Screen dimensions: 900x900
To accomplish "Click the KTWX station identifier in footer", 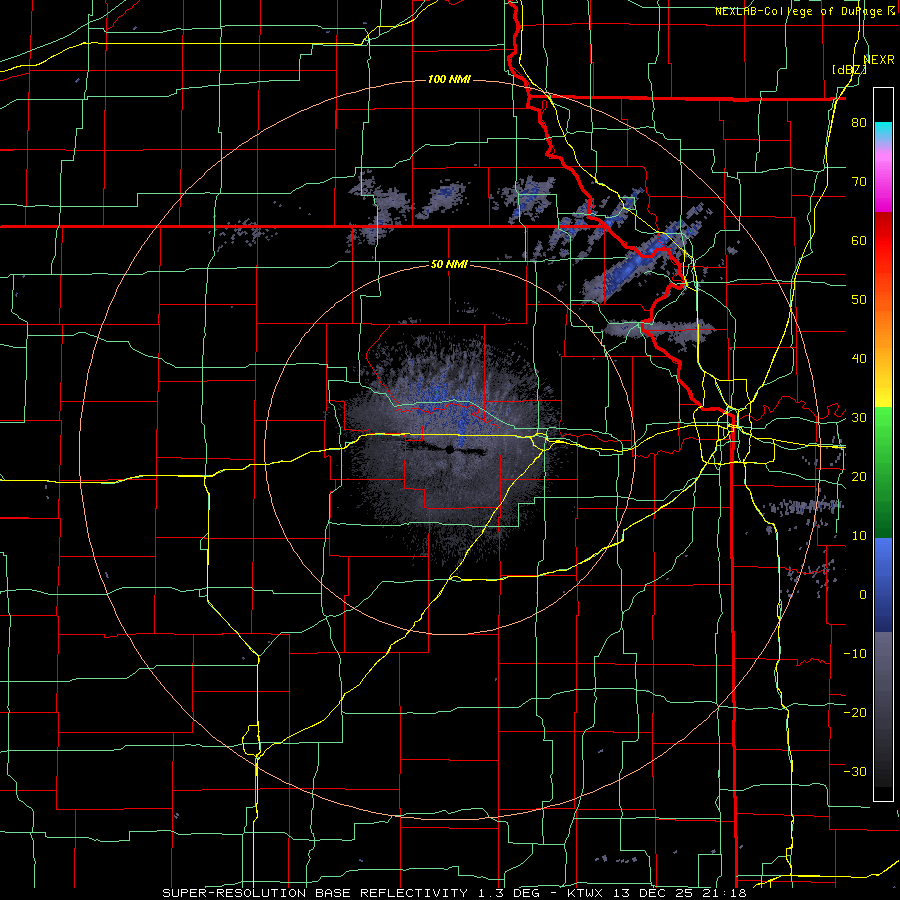I will [x=585, y=893].
